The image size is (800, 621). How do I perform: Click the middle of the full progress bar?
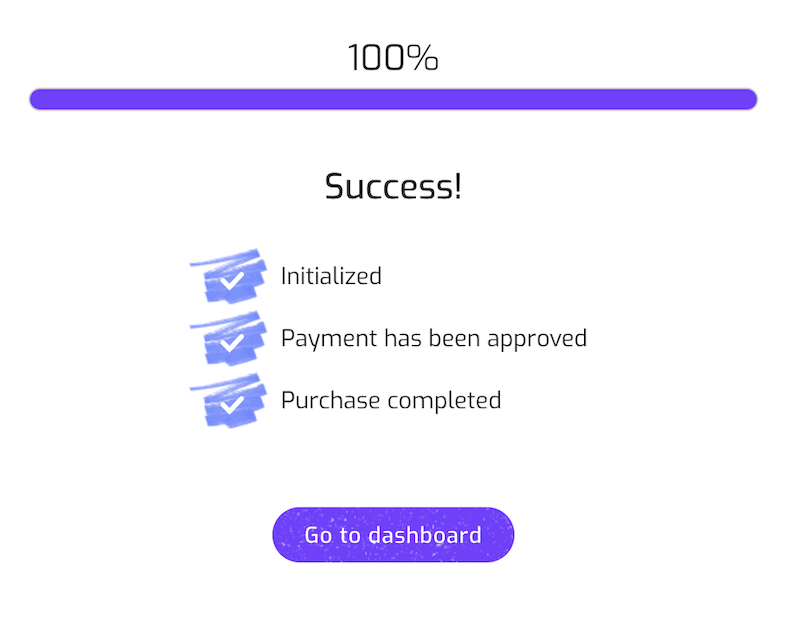coord(393,99)
